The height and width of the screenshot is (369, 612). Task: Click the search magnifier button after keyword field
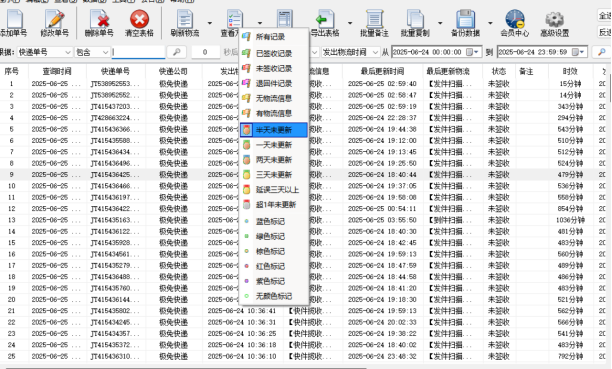point(176,52)
